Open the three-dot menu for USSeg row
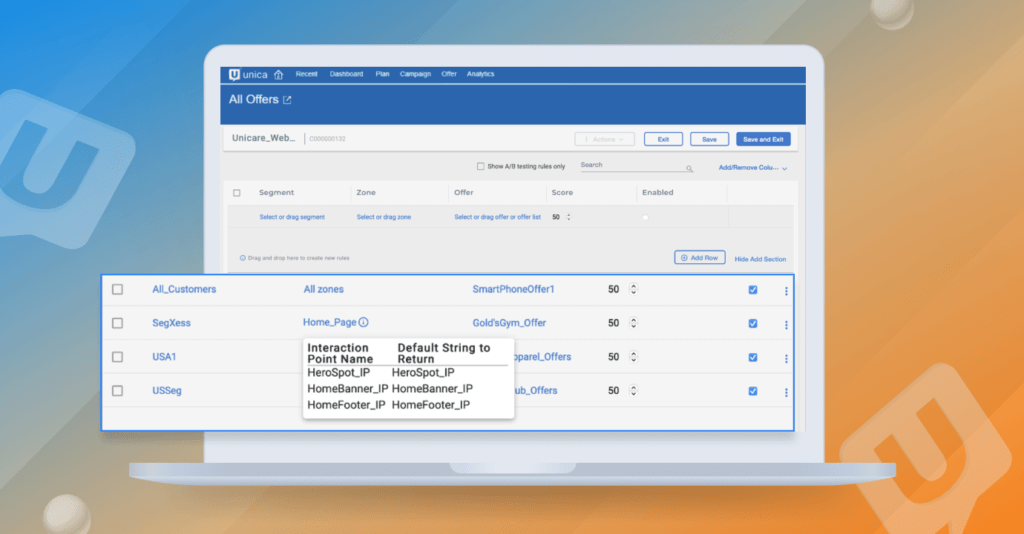Viewport: 1024px width, 534px height. 786,392
